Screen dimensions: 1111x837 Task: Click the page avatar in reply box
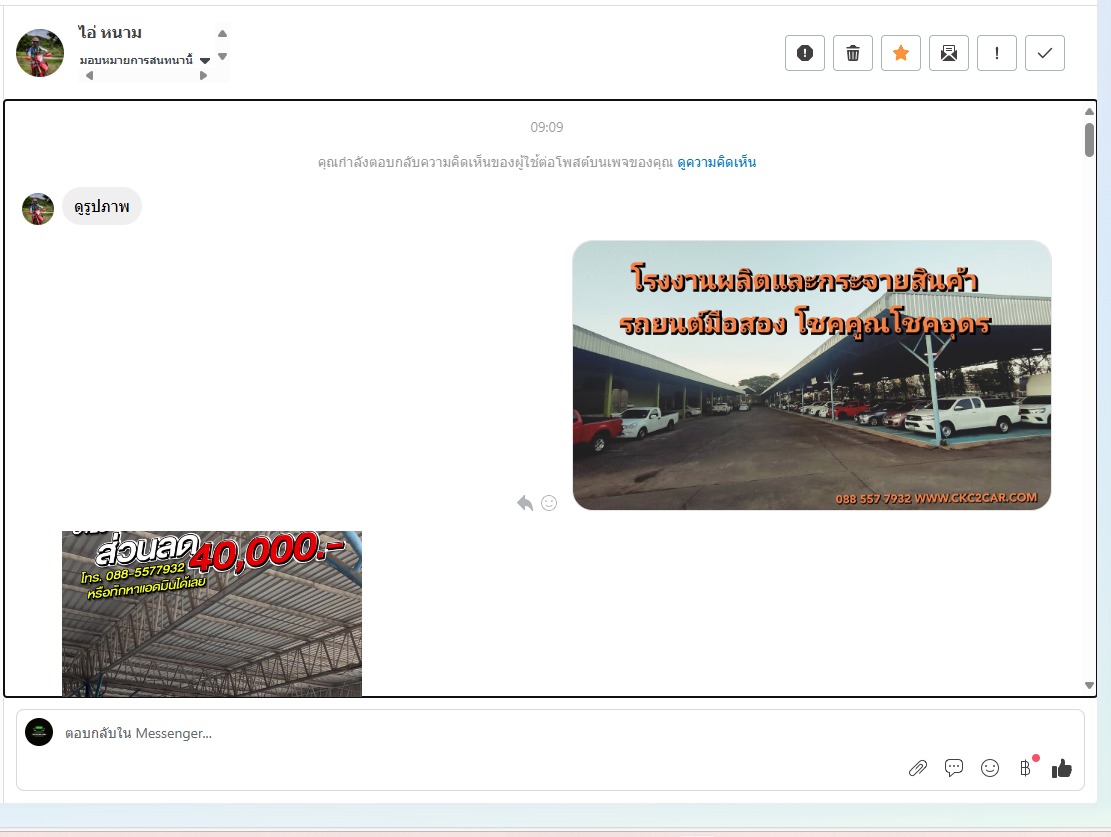pyautogui.click(x=39, y=732)
